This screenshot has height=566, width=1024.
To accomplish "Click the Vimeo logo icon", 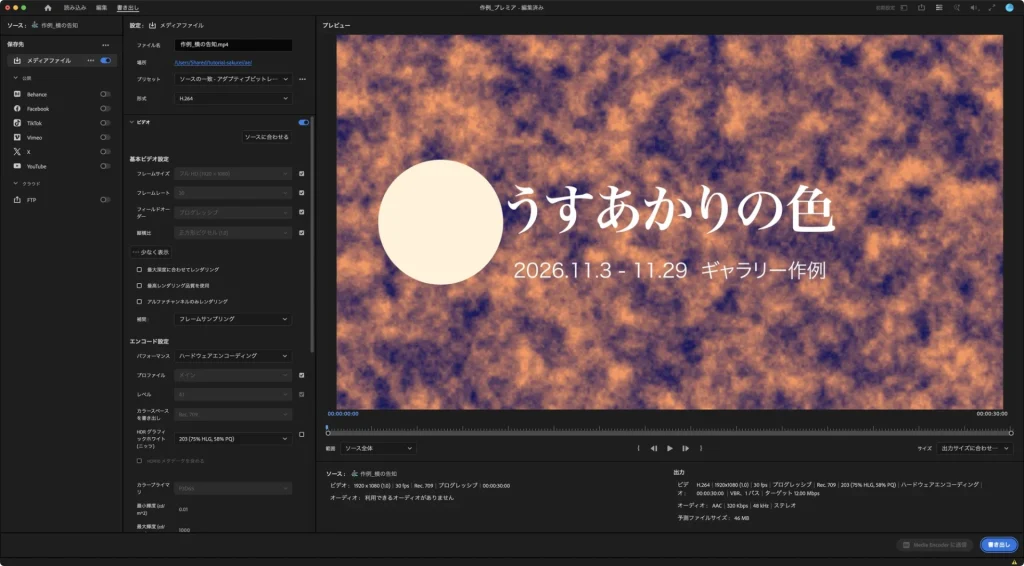I will click(17, 137).
